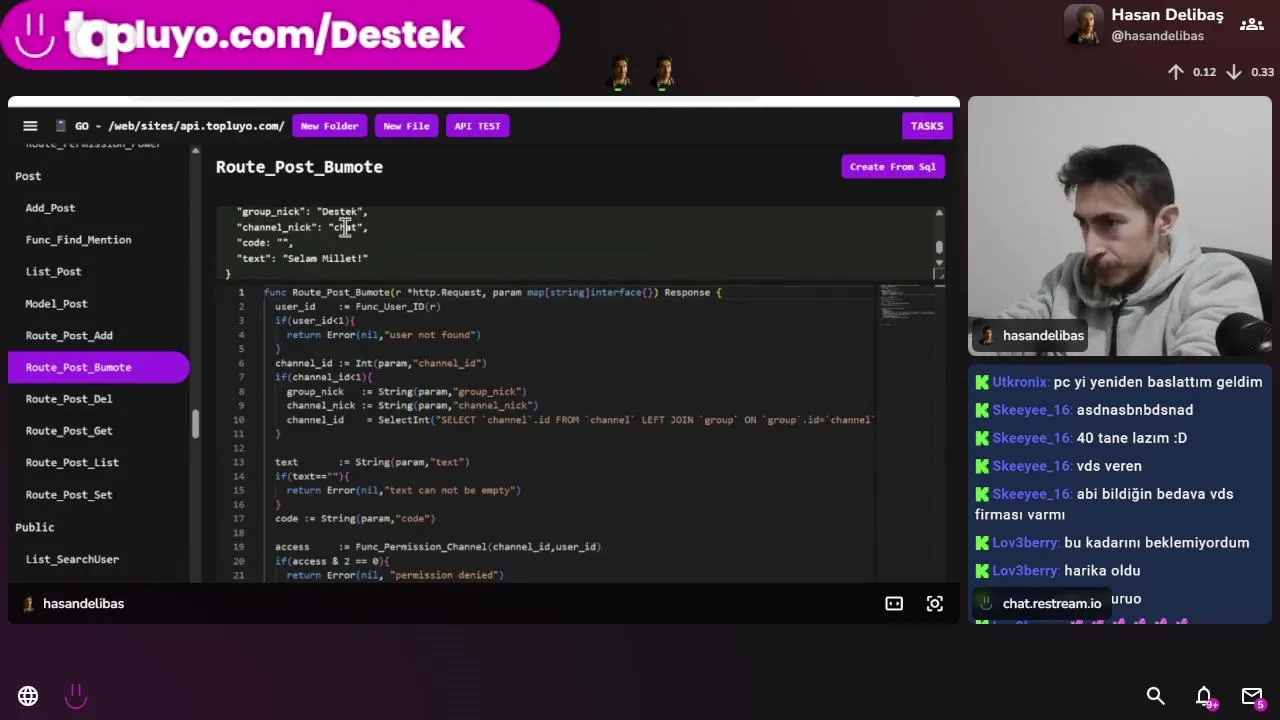The image size is (1280, 720).
Task: Click the JSON panel scroll-up arrow
Action: click(x=938, y=213)
